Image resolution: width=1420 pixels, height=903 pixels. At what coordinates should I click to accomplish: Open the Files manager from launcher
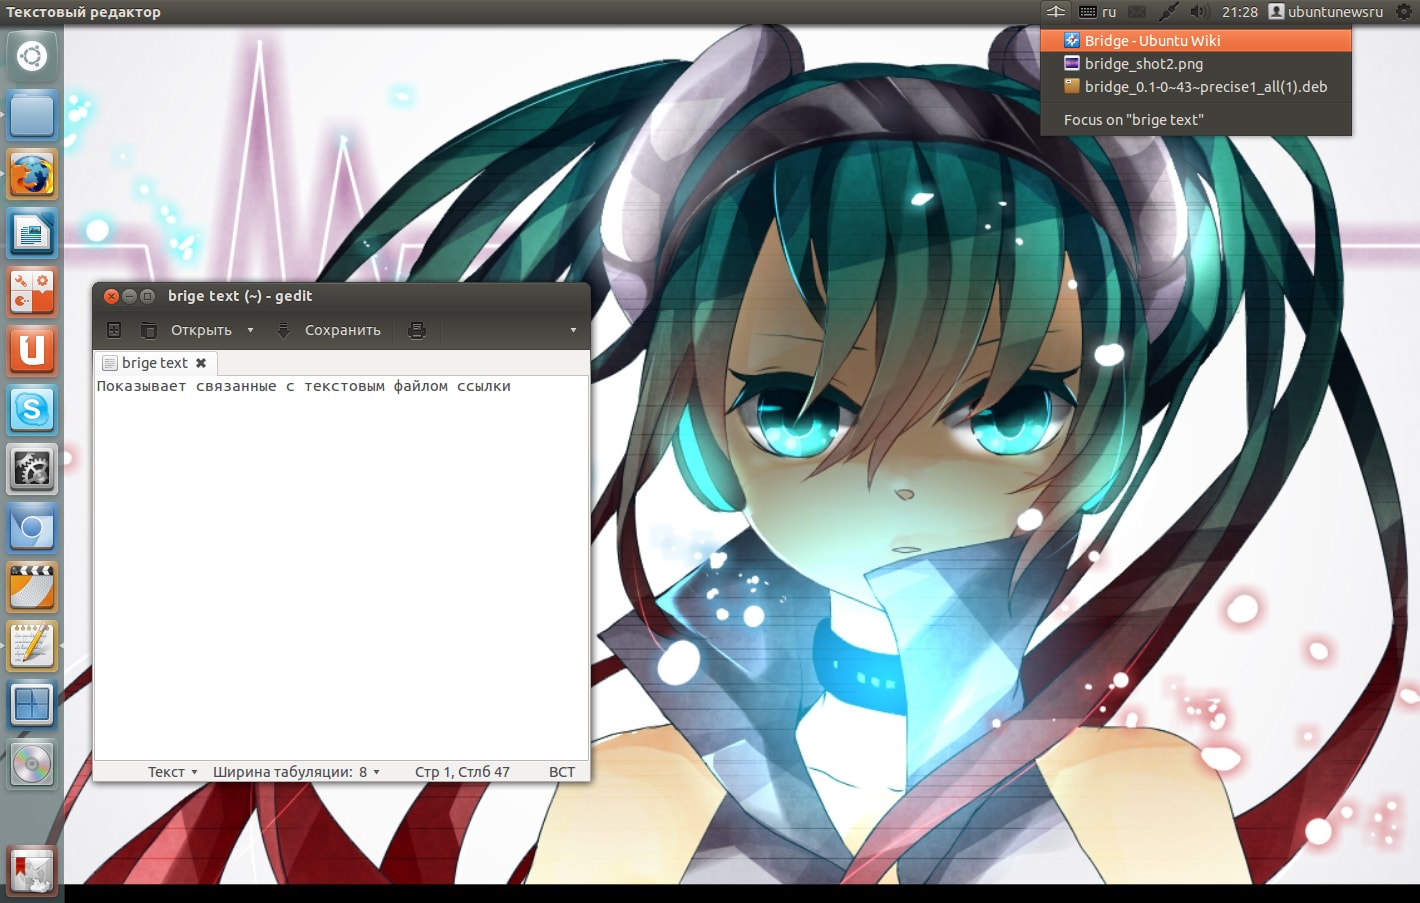click(x=32, y=115)
